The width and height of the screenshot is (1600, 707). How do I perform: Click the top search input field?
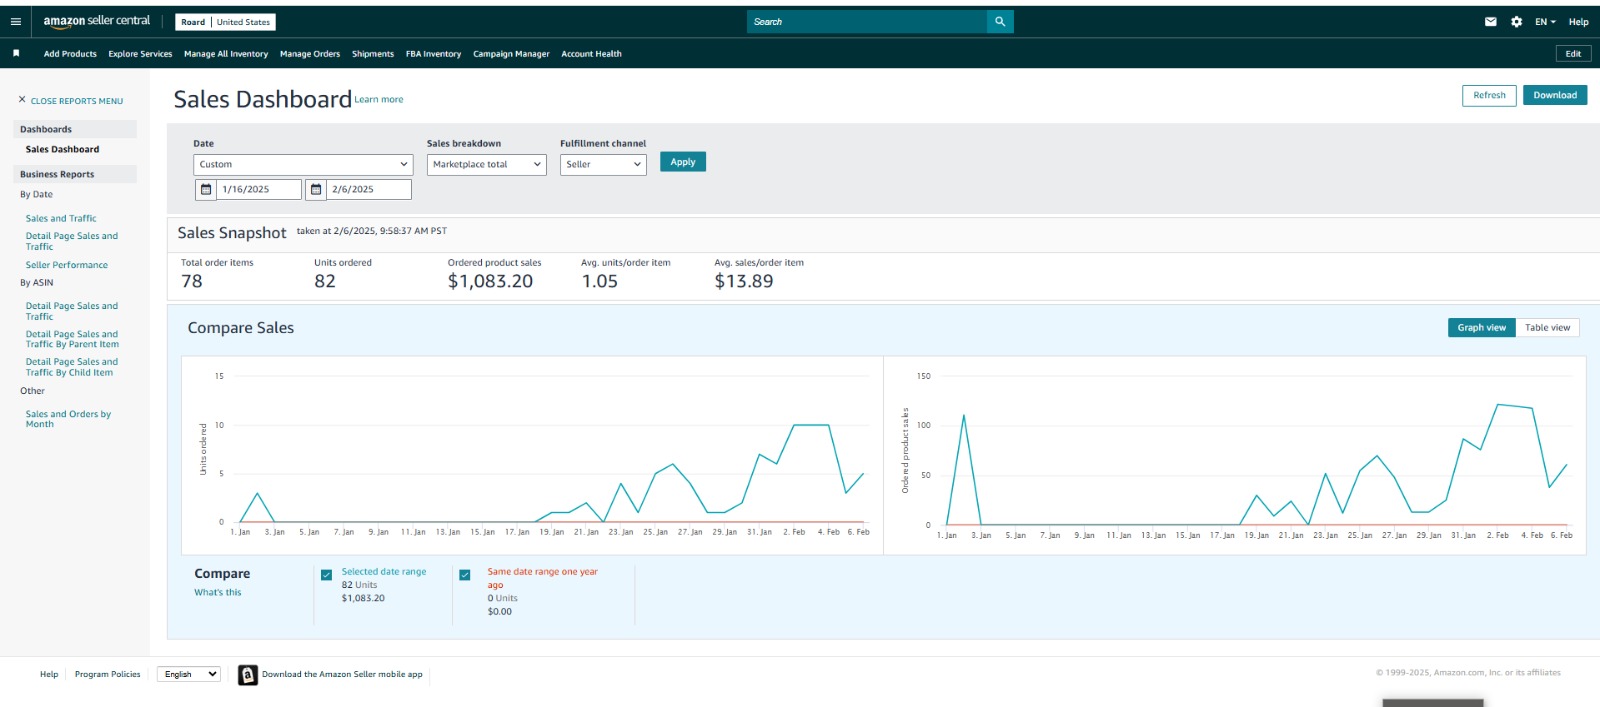click(x=866, y=21)
